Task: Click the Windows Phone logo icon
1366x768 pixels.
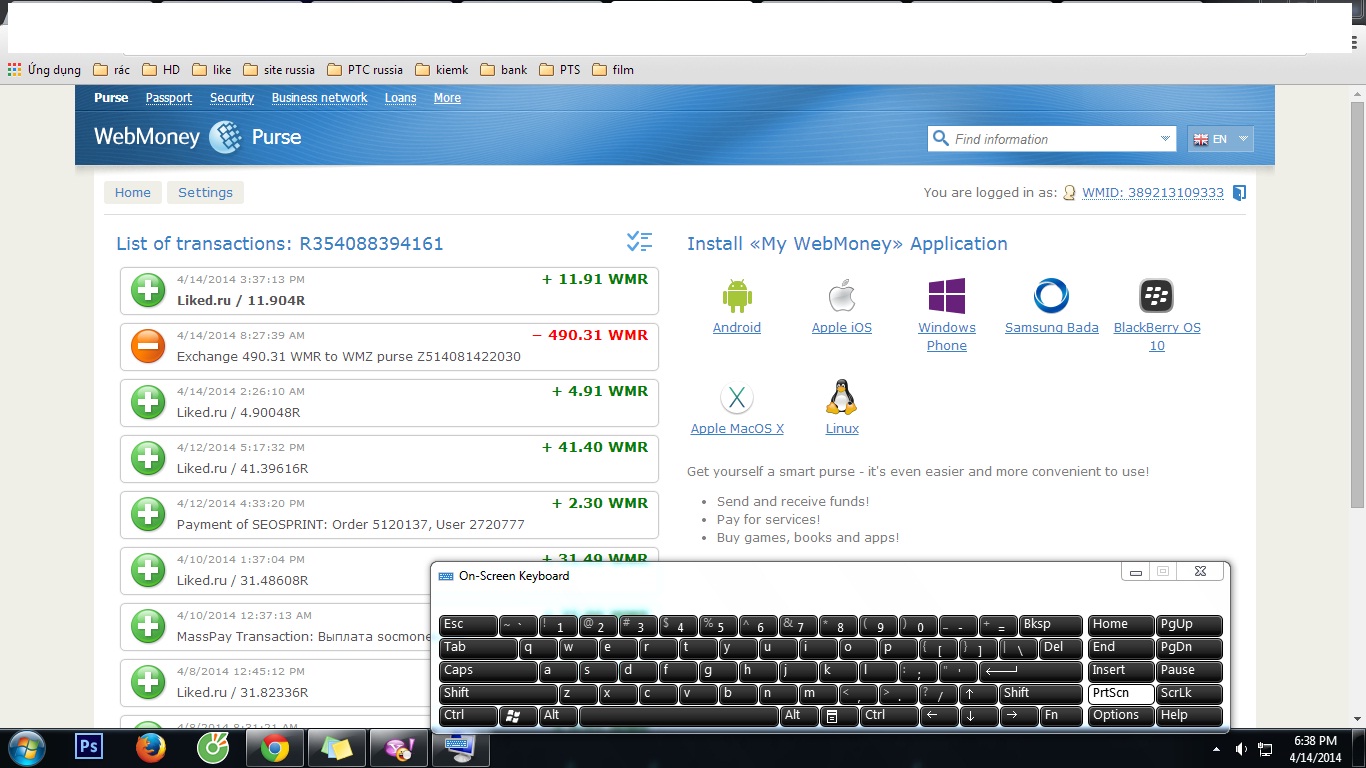Action: (946, 296)
